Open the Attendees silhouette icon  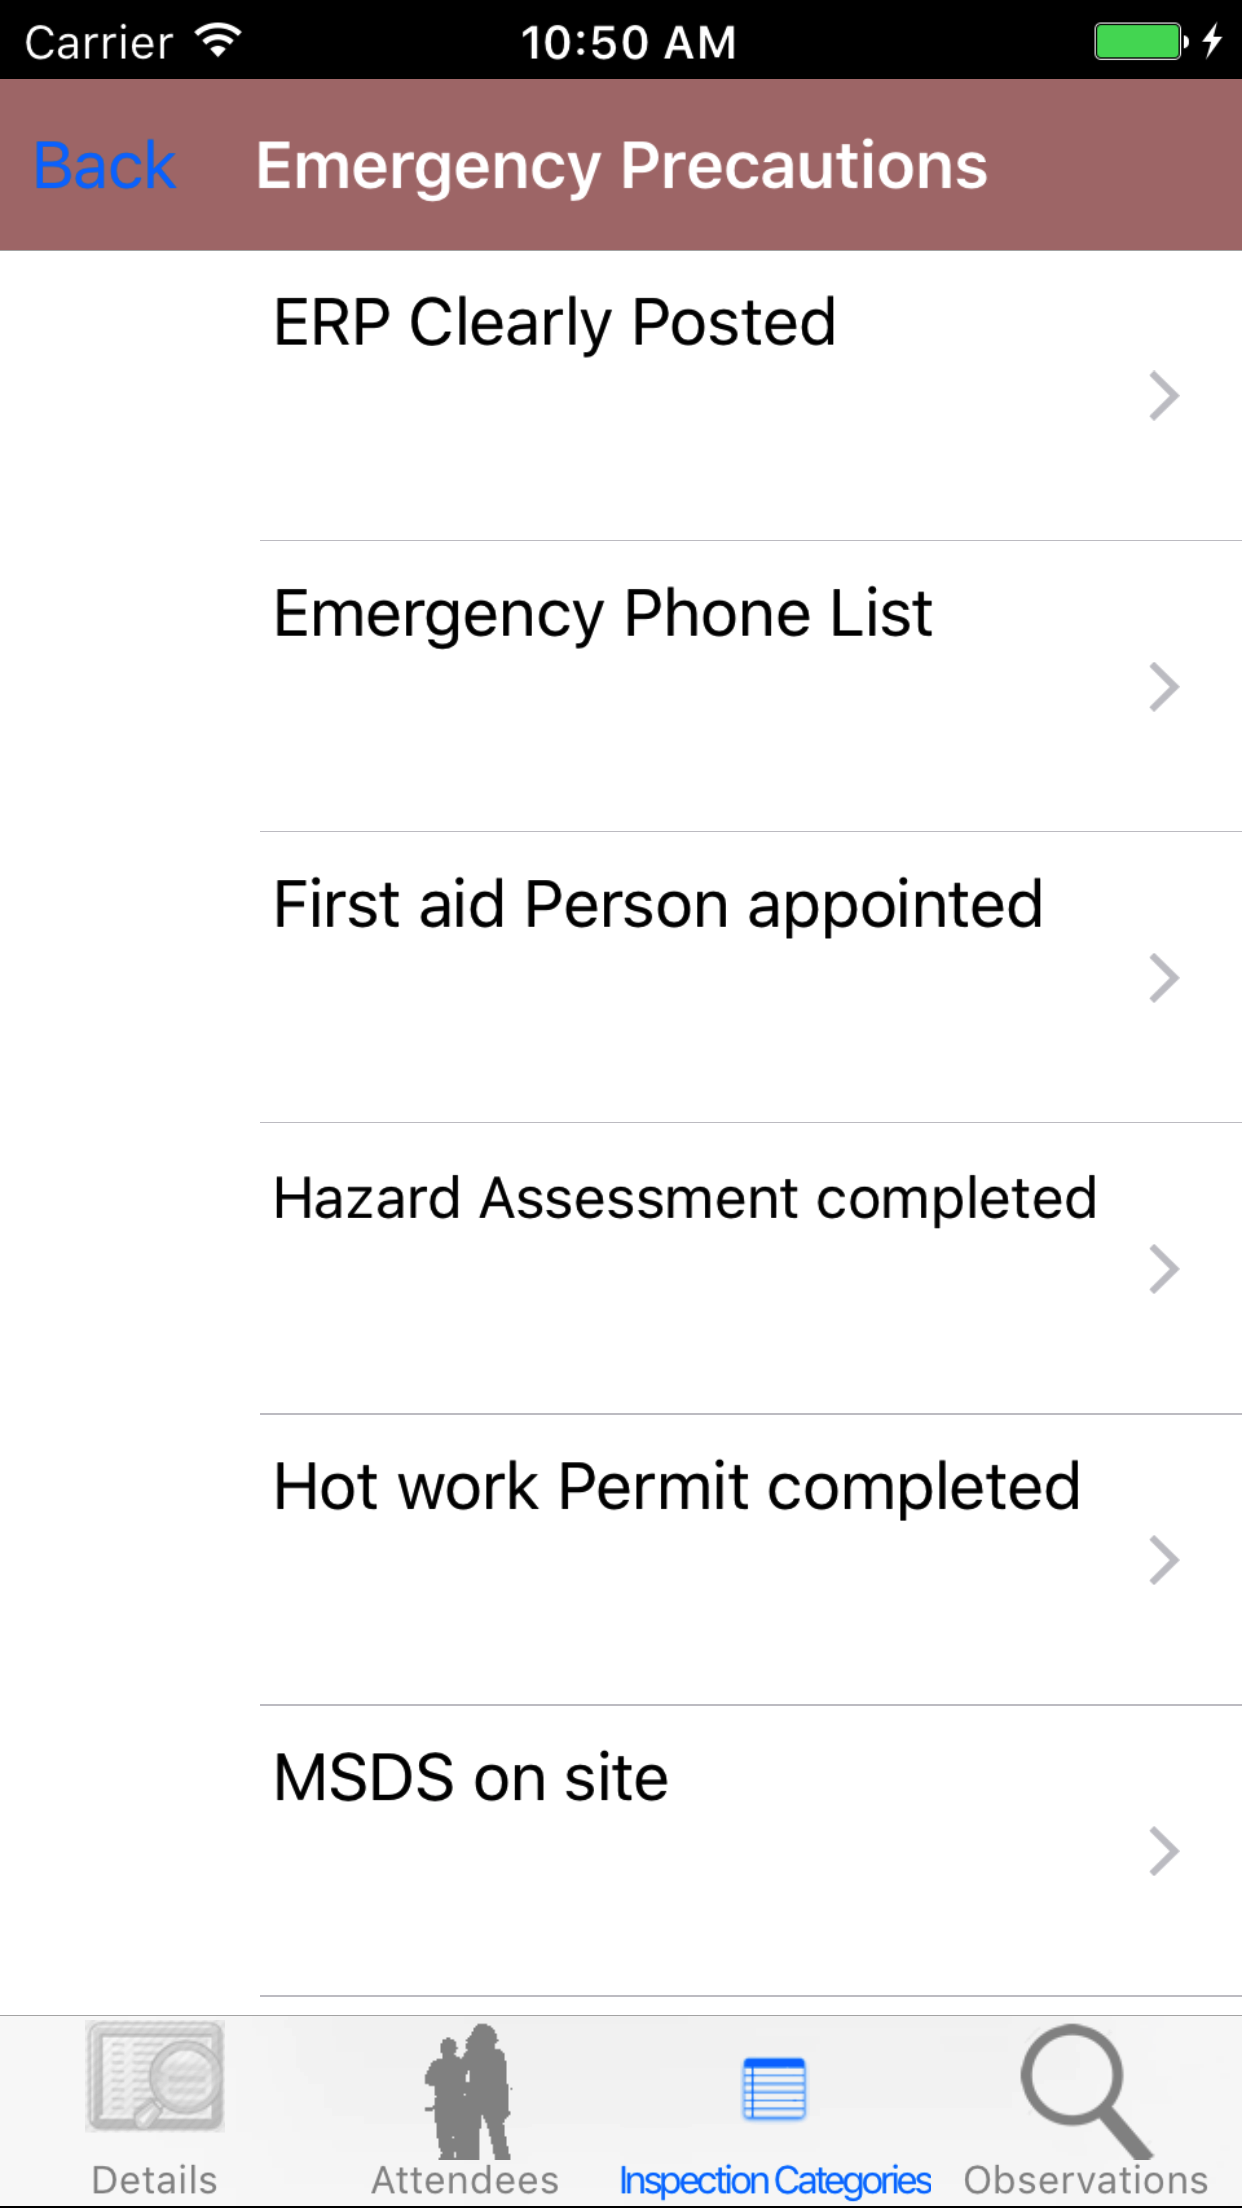coord(466,2090)
